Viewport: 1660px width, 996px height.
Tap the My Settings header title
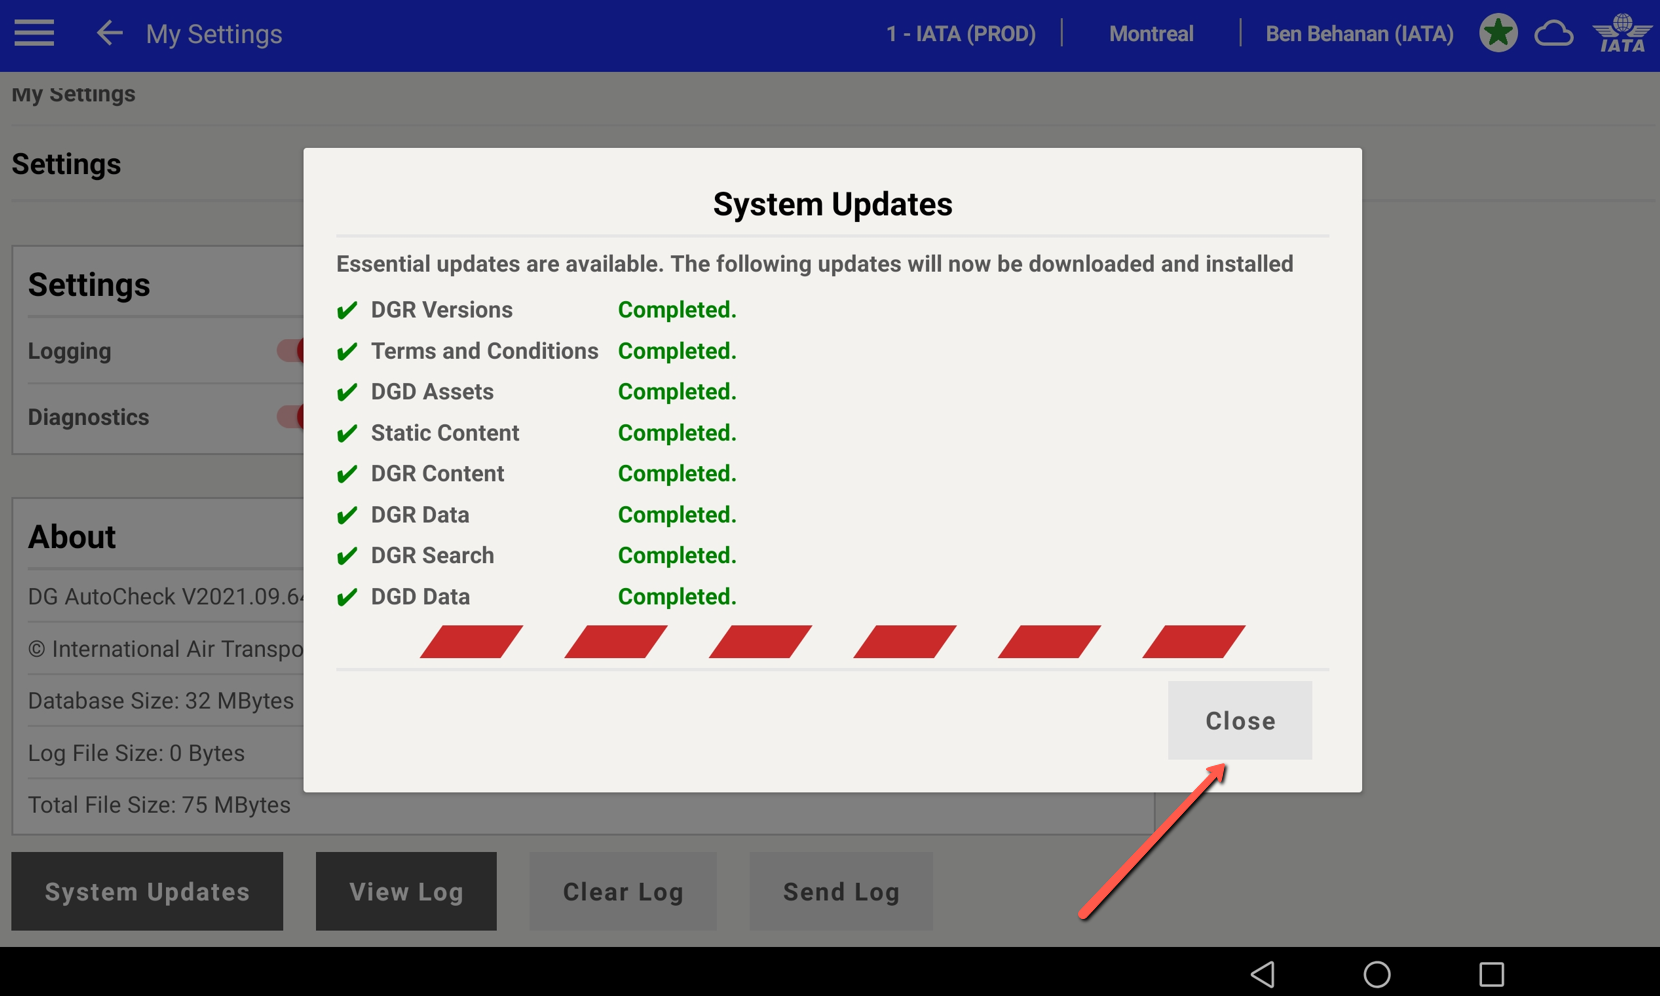point(214,34)
